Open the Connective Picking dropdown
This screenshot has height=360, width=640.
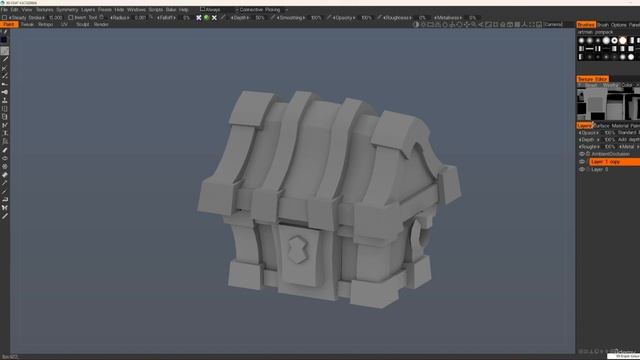pyautogui.click(x=261, y=9)
